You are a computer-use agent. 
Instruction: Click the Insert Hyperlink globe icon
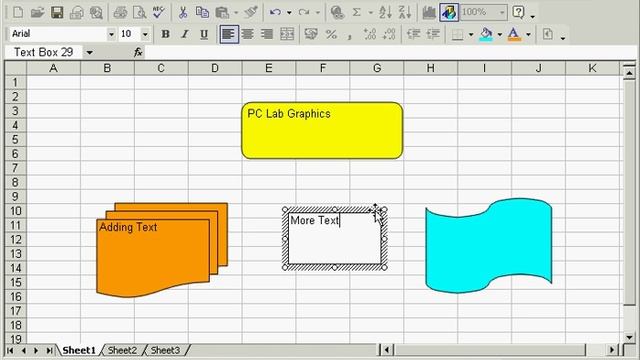click(337, 13)
